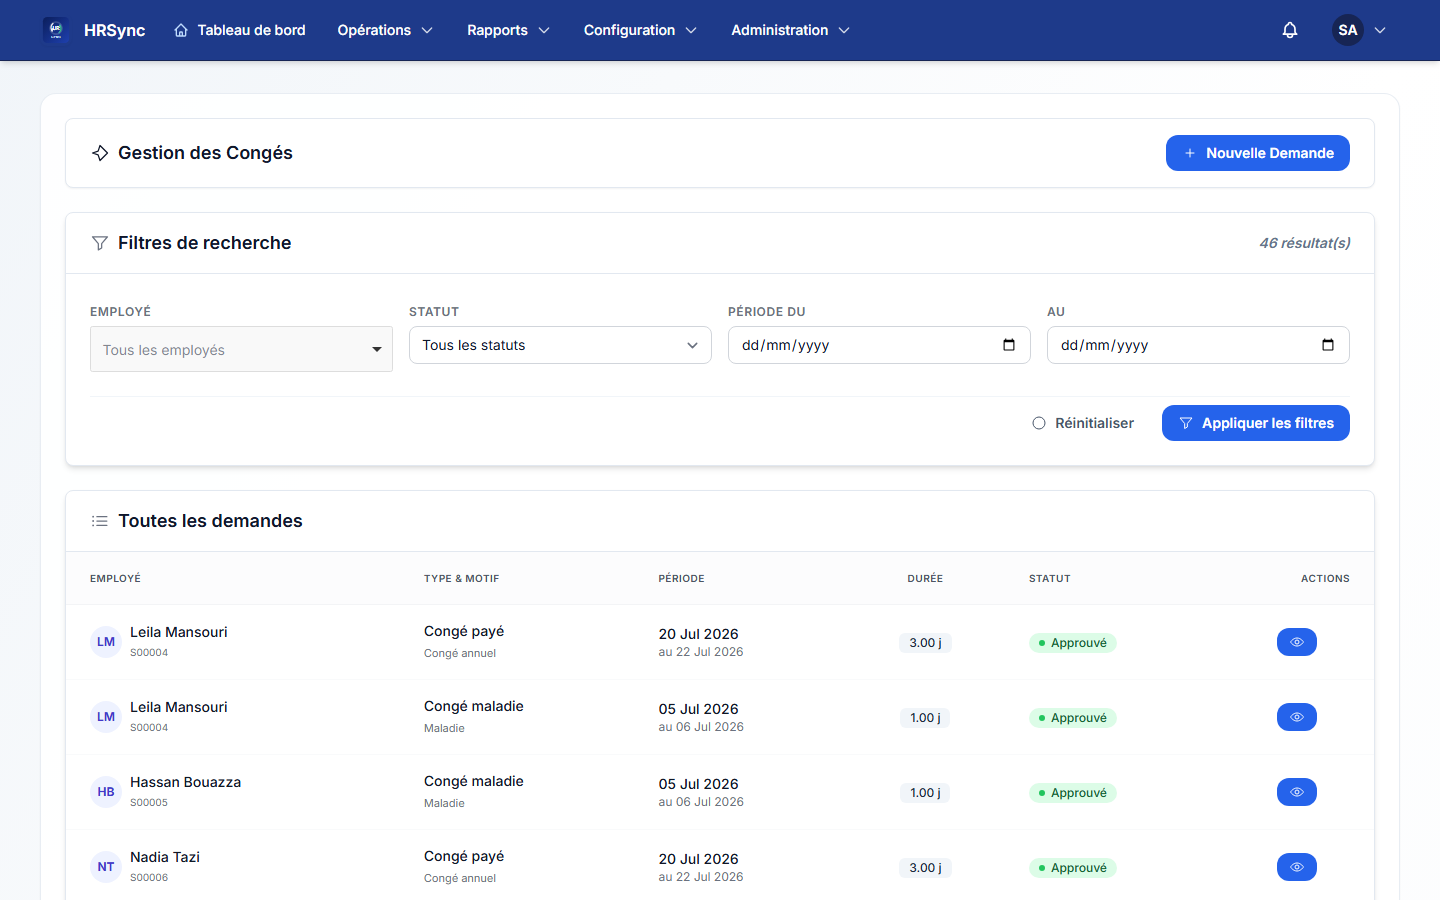Click the NT avatar
Image resolution: width=1440 pixels, height=900 pixels.
point(106,867)
